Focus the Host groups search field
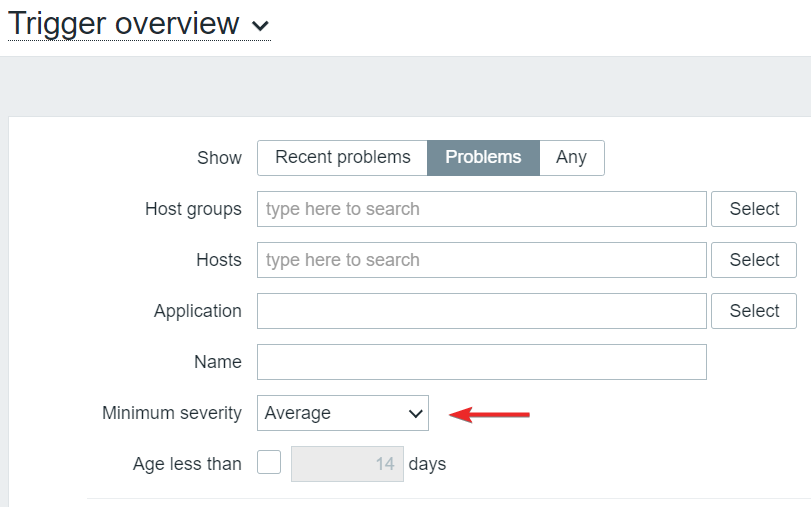Image resolution: width=811 pixels, height=507 pixels. tap(481, 209)
